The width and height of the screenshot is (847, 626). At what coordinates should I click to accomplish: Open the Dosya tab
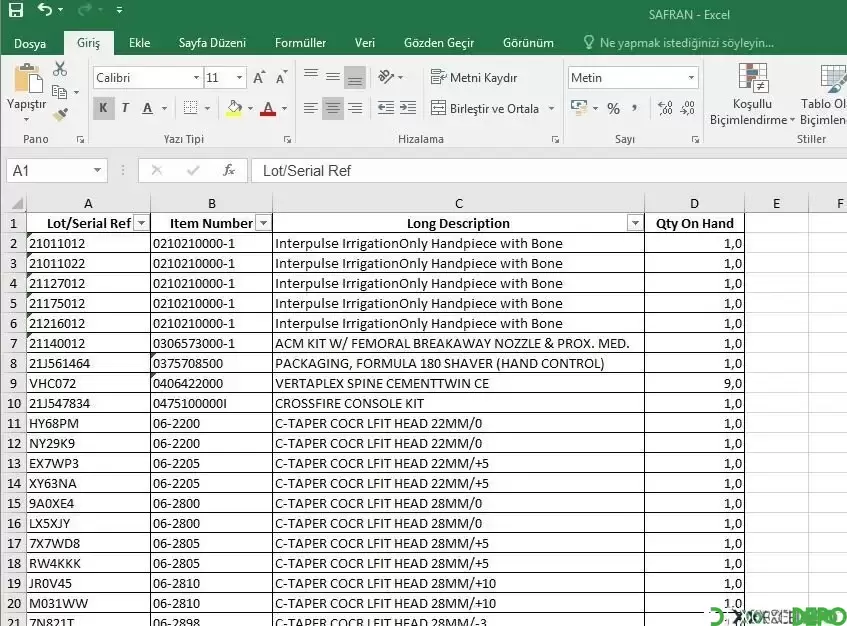[30, 43]
